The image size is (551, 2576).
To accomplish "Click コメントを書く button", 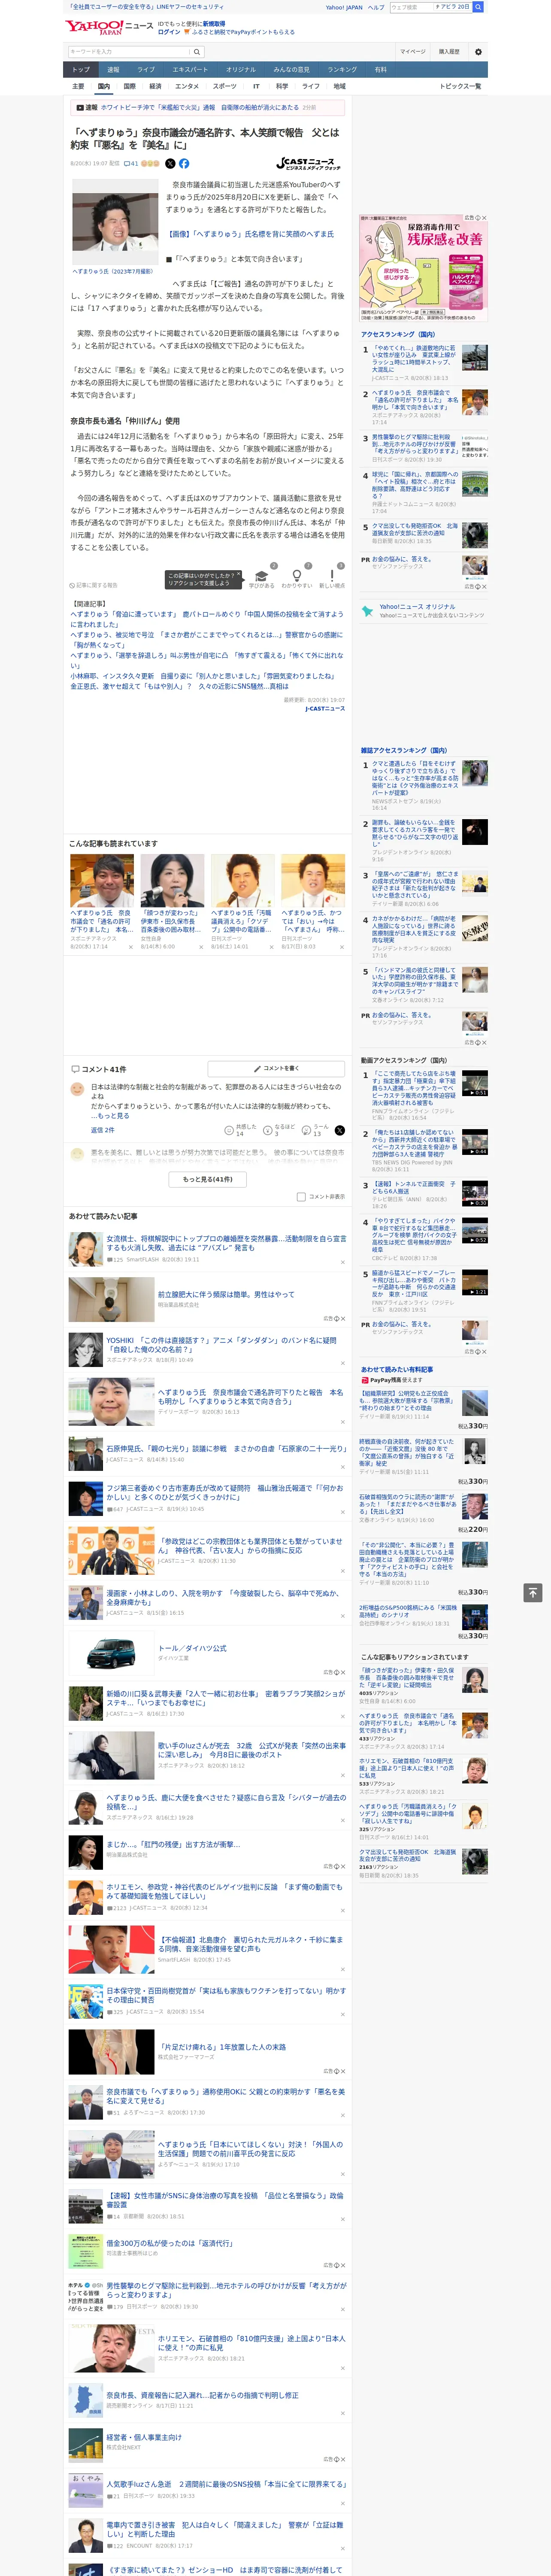I will coord(276,1068).
